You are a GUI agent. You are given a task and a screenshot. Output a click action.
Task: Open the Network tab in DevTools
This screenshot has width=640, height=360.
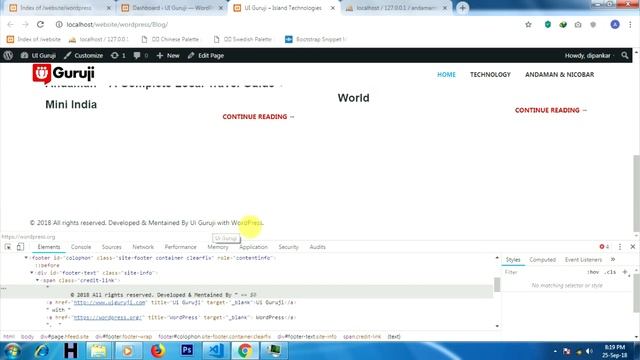[x=143, y=247]
